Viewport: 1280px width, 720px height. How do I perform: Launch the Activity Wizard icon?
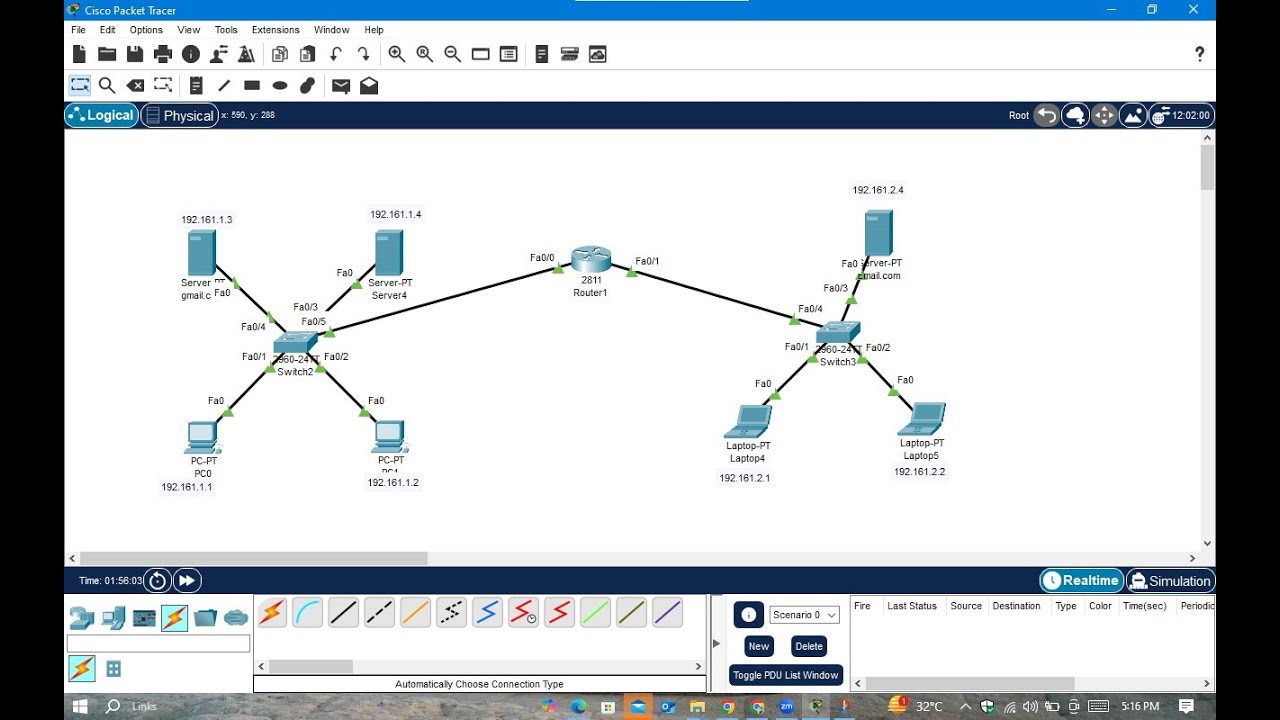click(x=218, y=54)
